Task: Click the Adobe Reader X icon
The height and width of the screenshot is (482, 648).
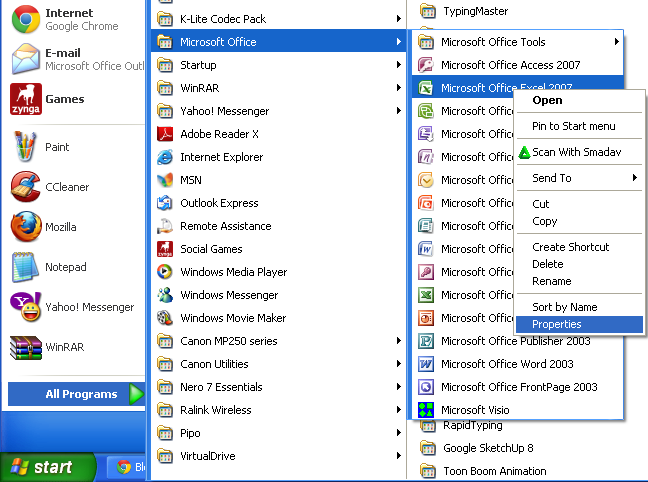Action: pyautogui.click(x=165, y=134)
